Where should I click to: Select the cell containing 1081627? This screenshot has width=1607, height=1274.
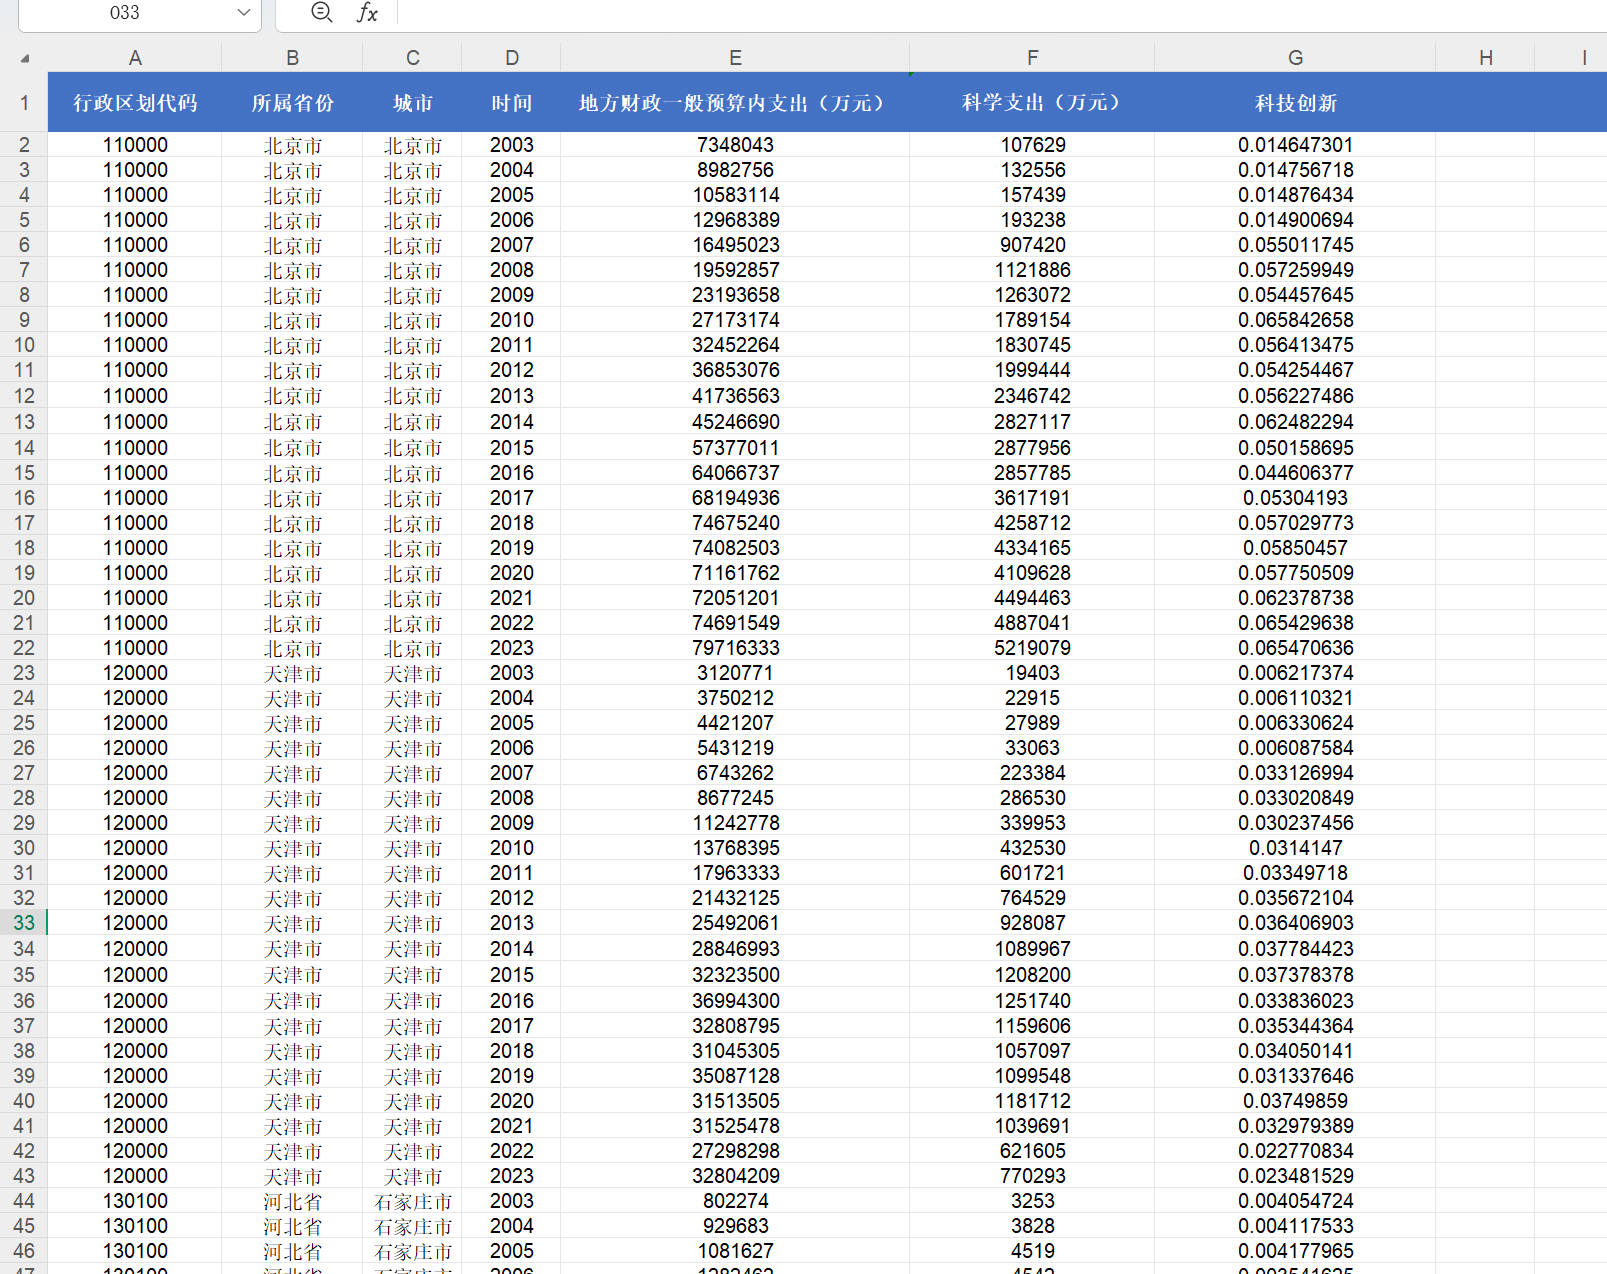(x=735, y=1251)
